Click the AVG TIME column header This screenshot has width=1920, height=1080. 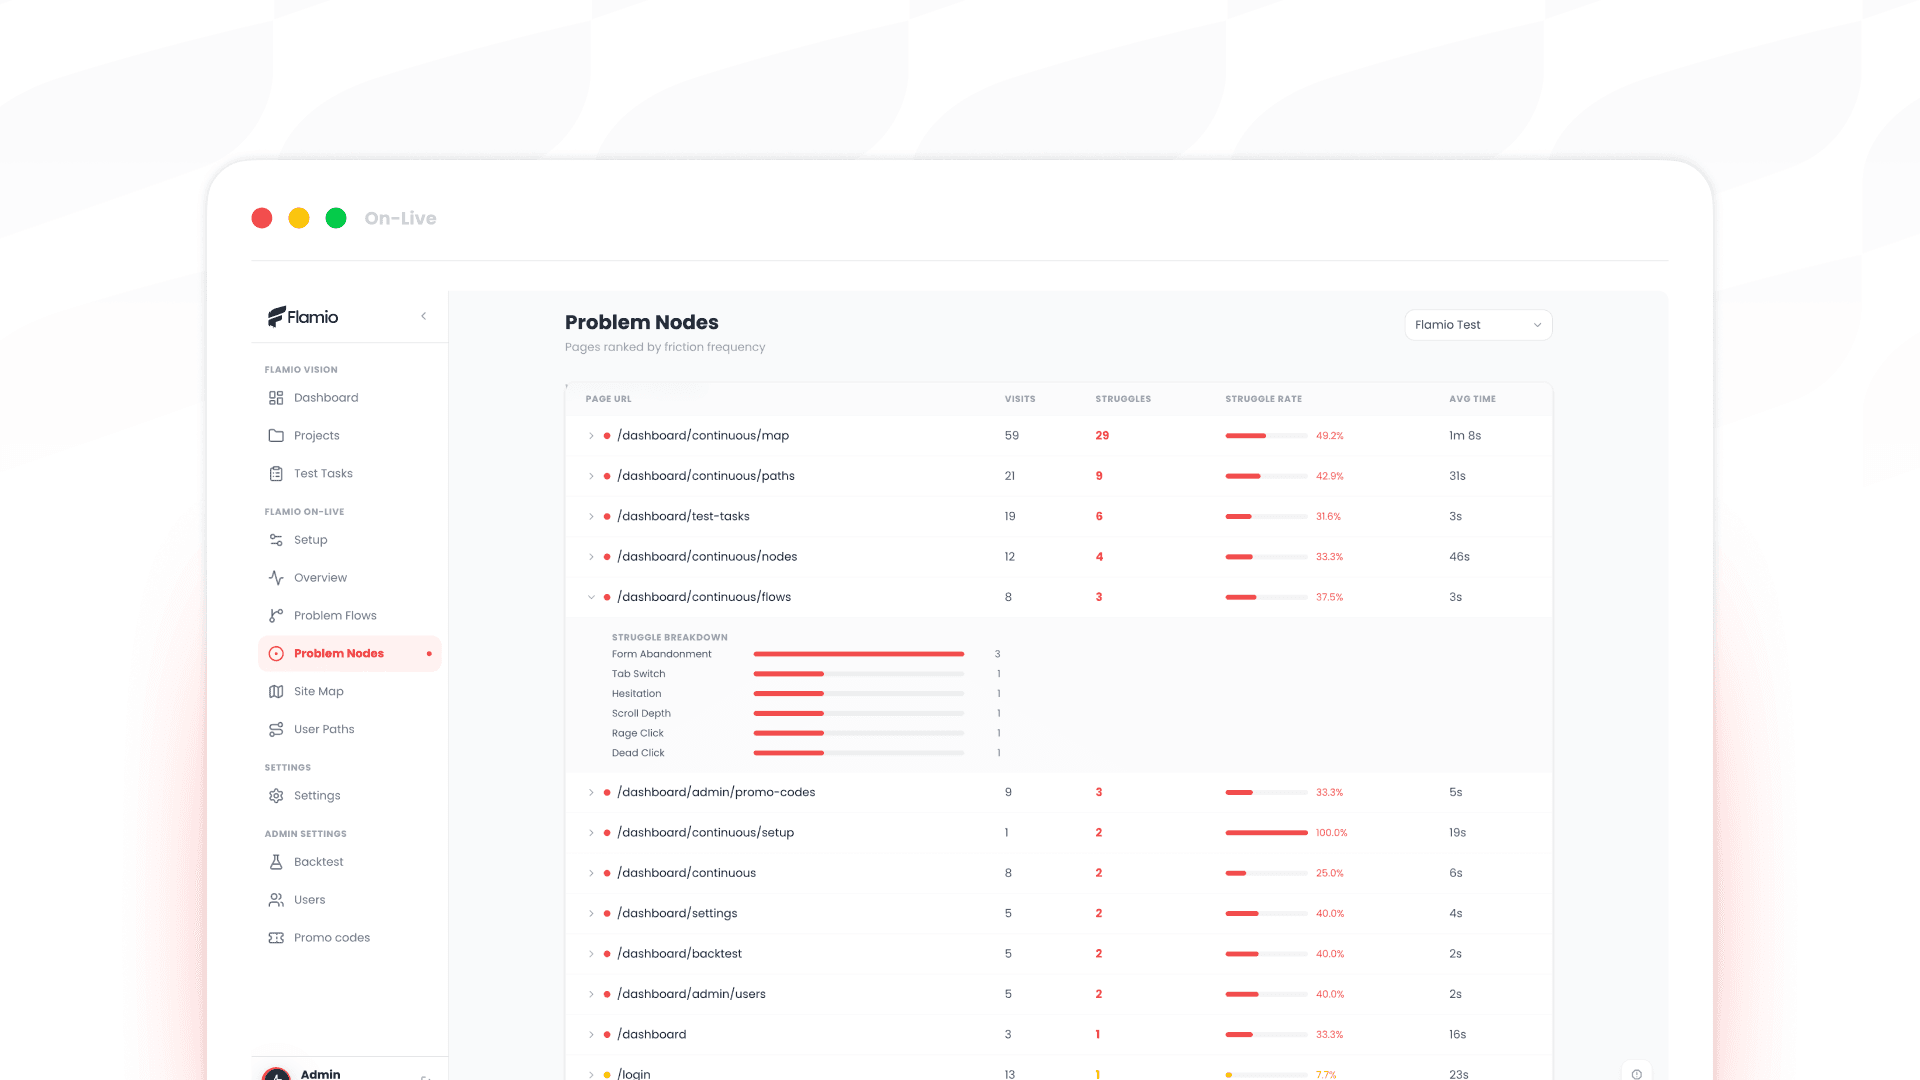coord(1473,399)
